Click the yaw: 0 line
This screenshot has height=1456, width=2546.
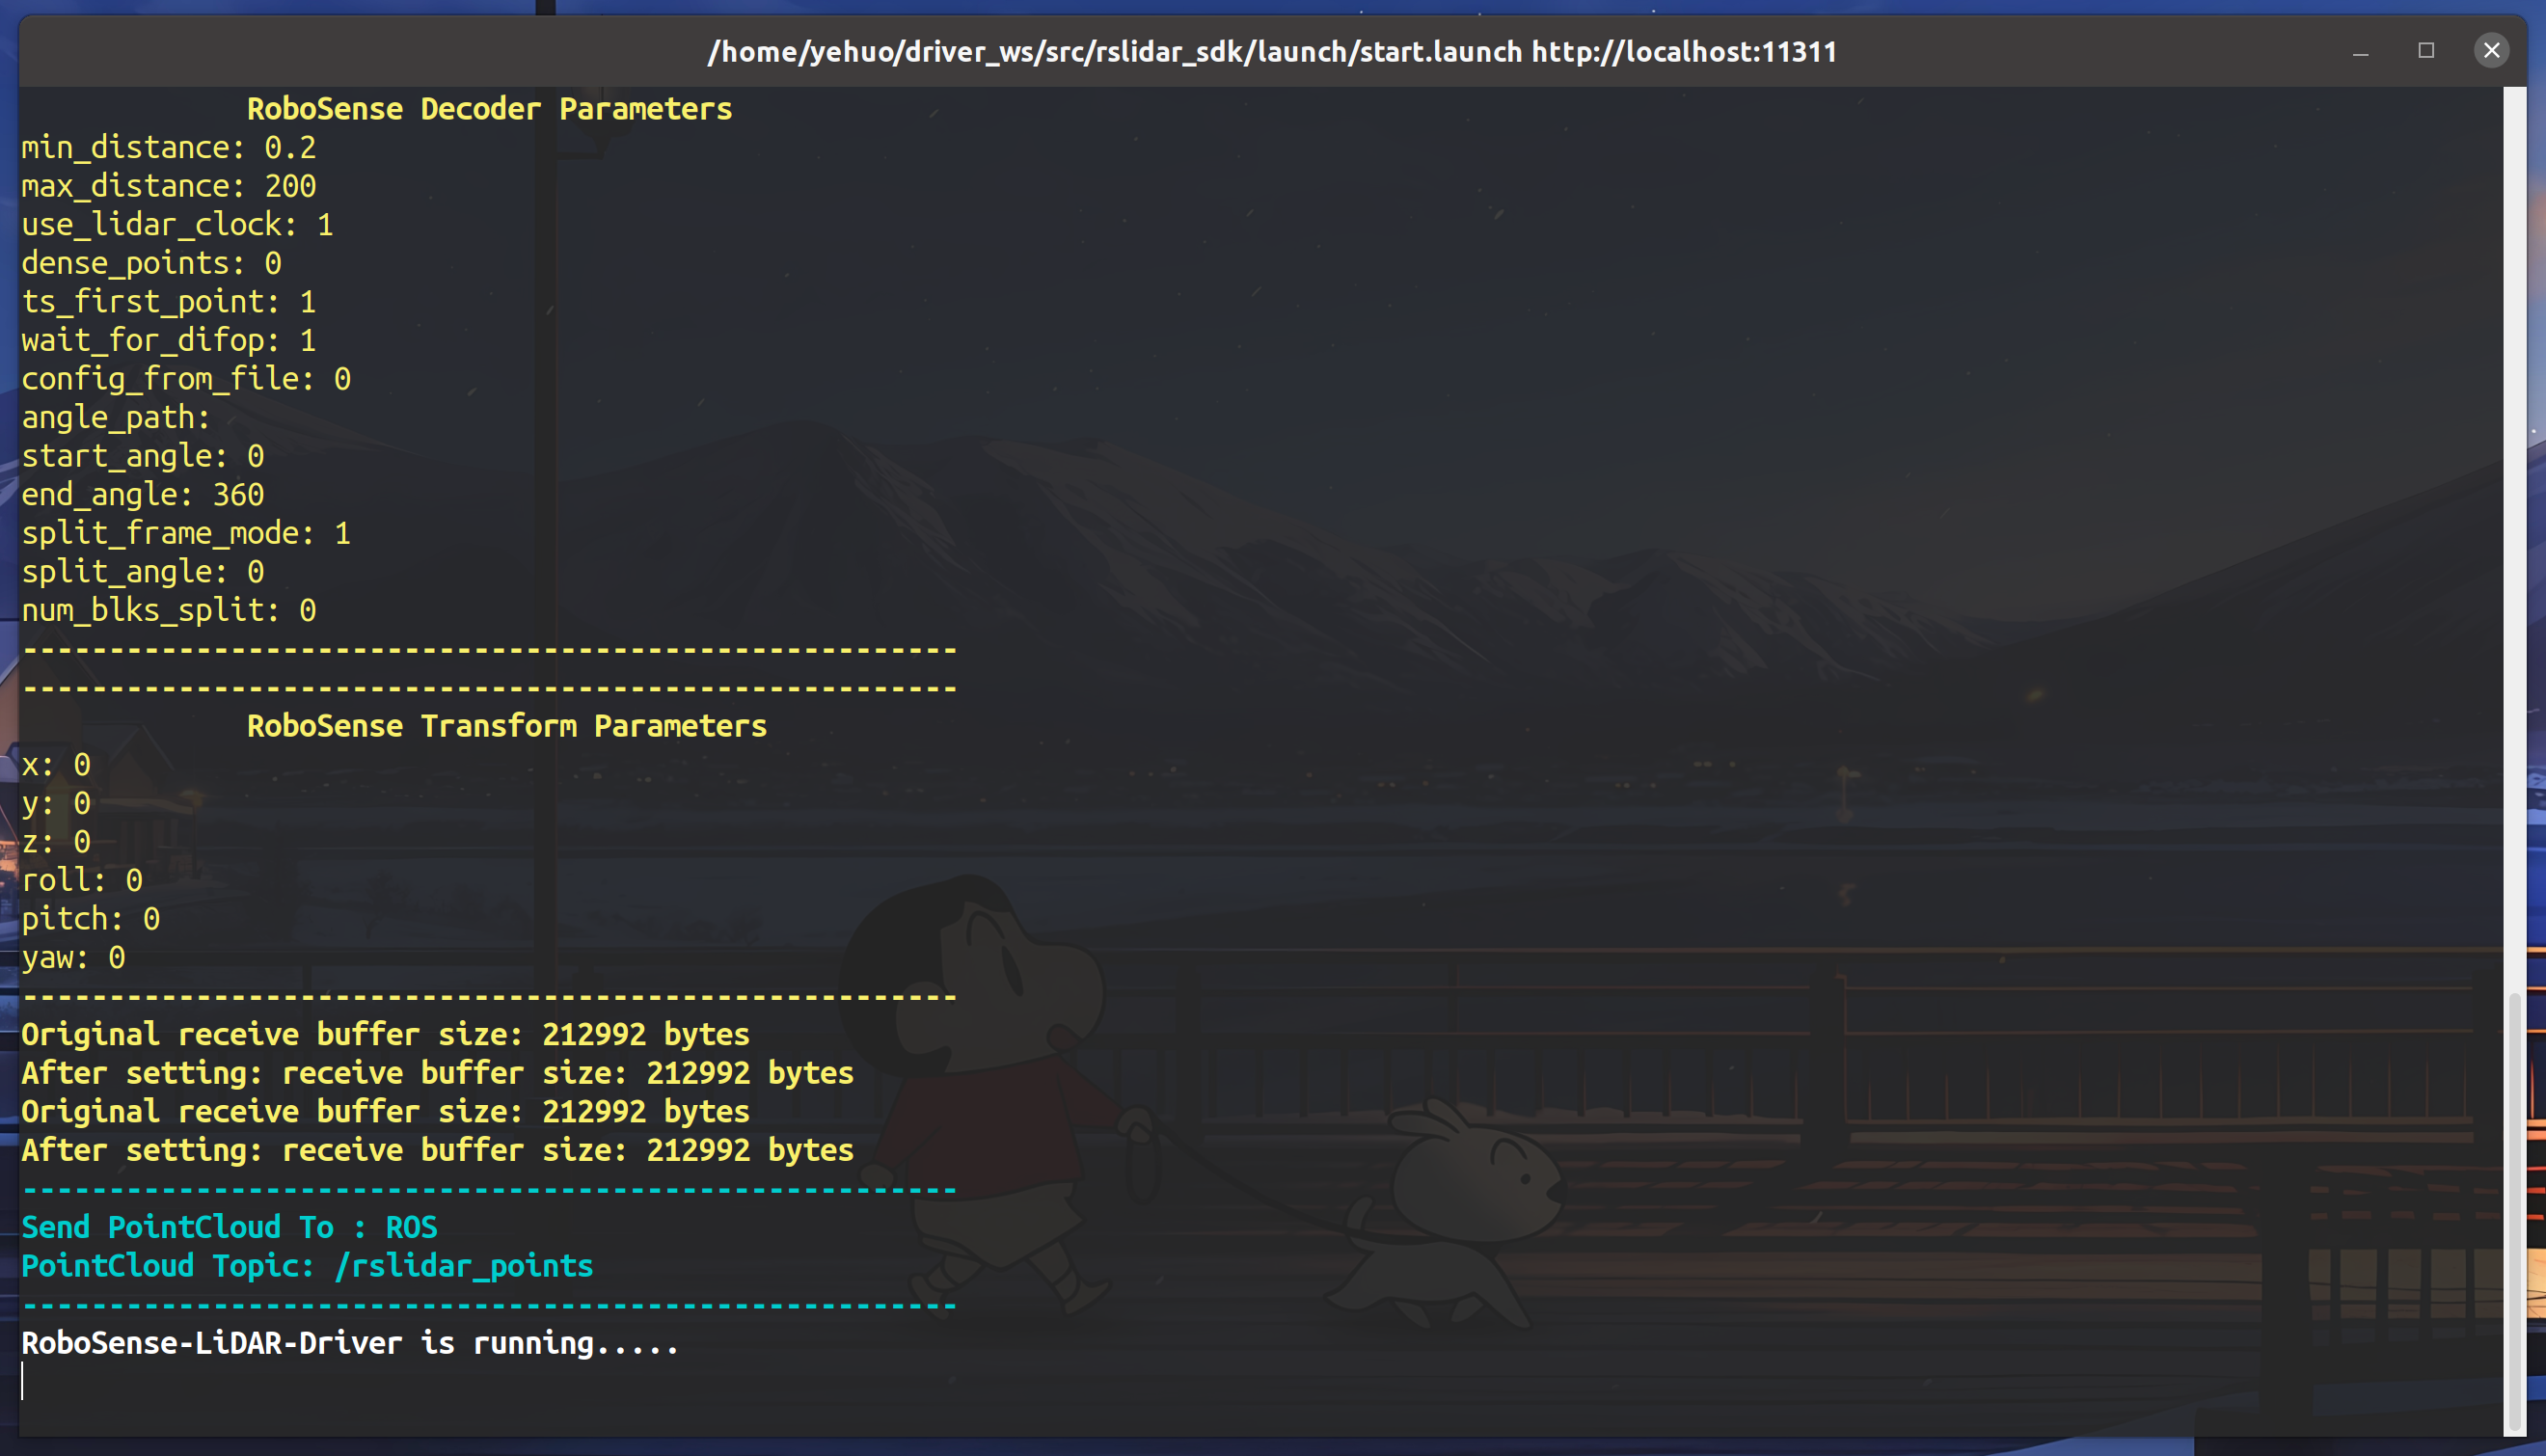pos(73,958)
